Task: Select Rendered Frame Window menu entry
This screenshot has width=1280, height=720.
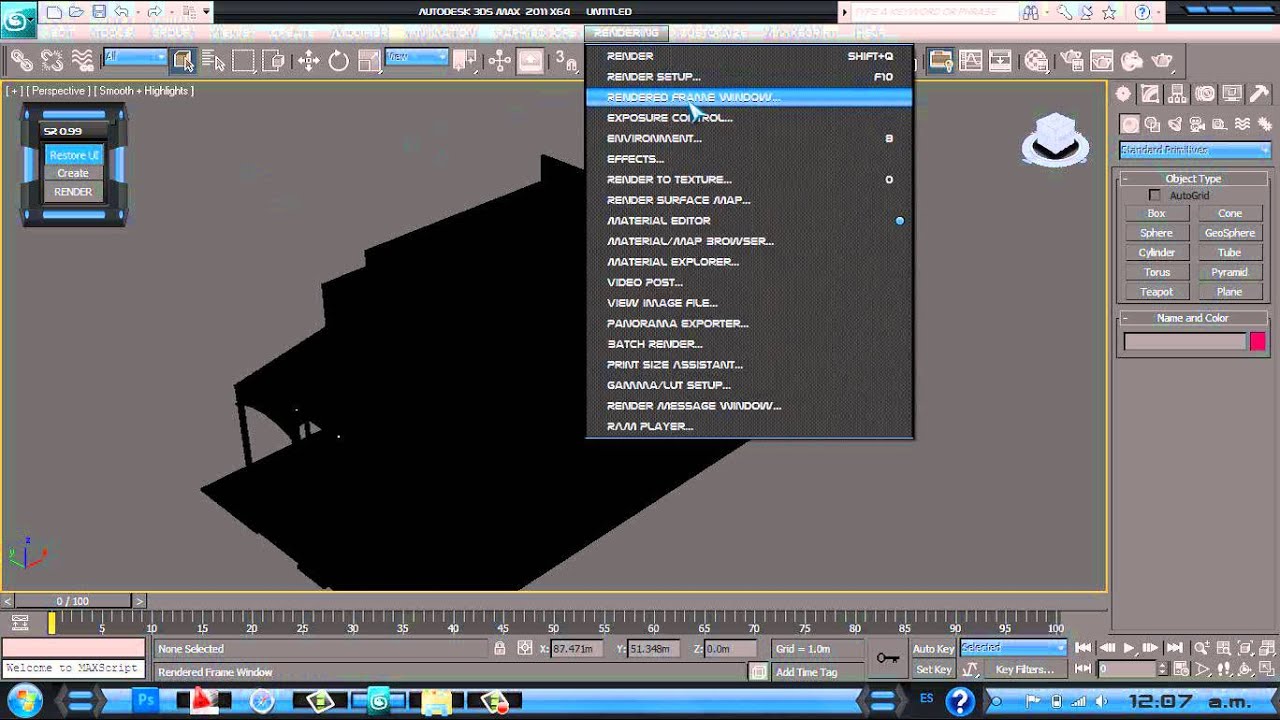Action: pos(749,97)
